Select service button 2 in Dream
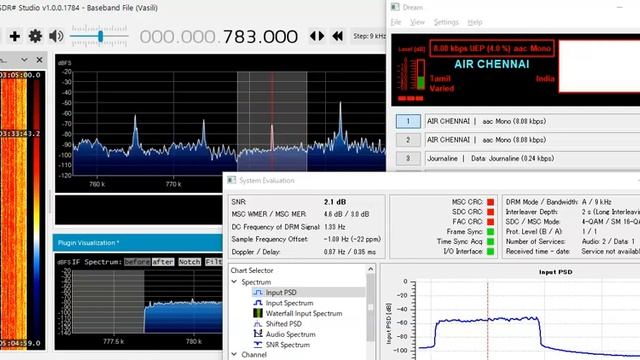This screenshot has width=640, height=360. point(408,140)
